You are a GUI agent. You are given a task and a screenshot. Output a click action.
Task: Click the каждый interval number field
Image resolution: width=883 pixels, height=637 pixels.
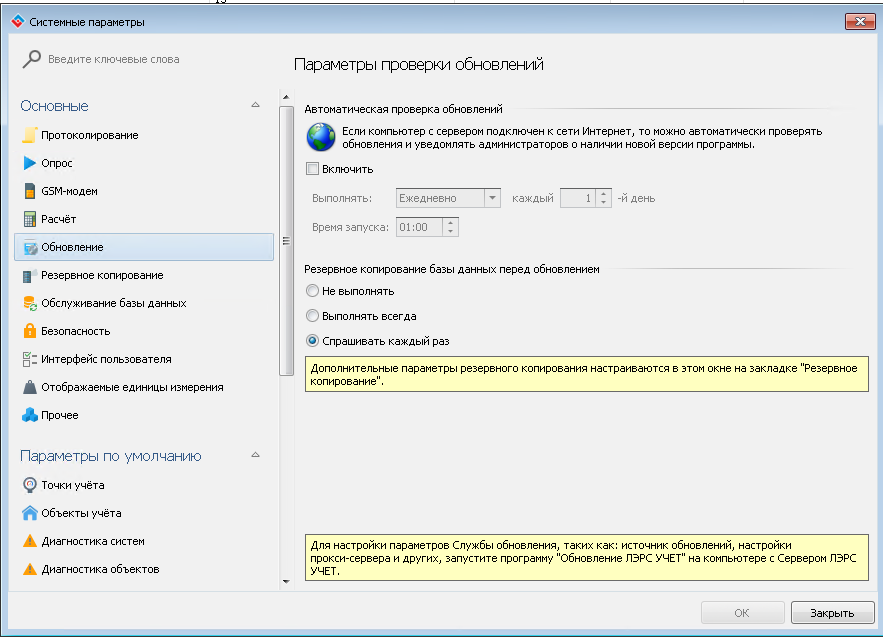pyautogui.click(x=578, y=198)
